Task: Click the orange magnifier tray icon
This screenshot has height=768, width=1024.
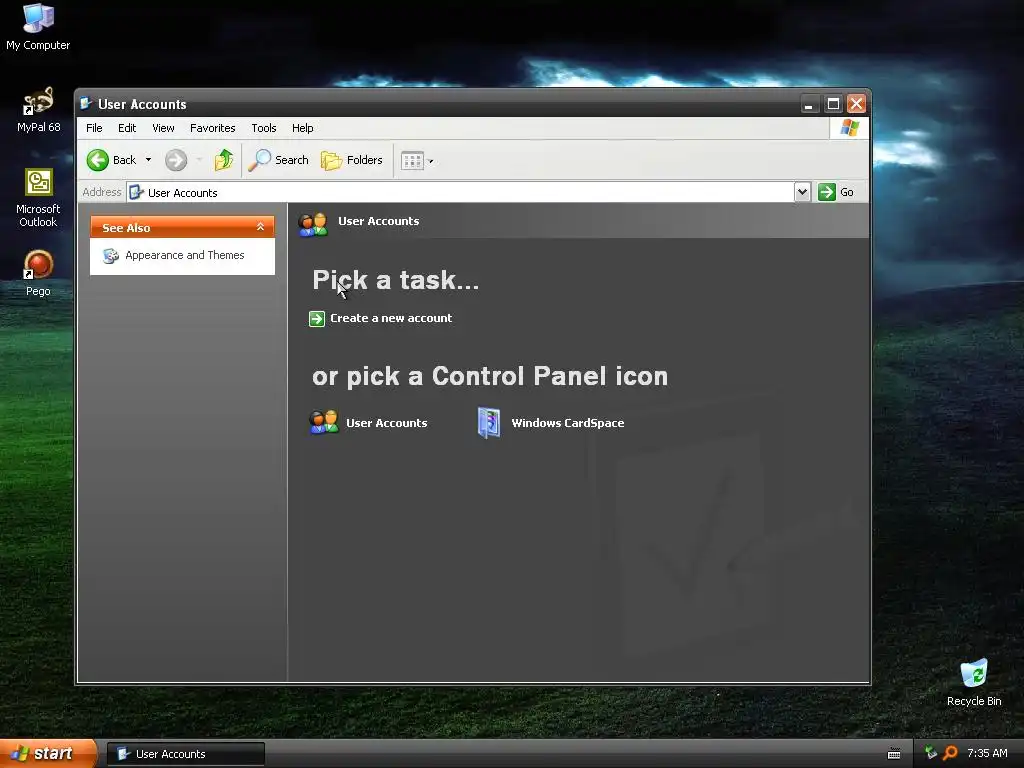Action: tap(950, 753)
